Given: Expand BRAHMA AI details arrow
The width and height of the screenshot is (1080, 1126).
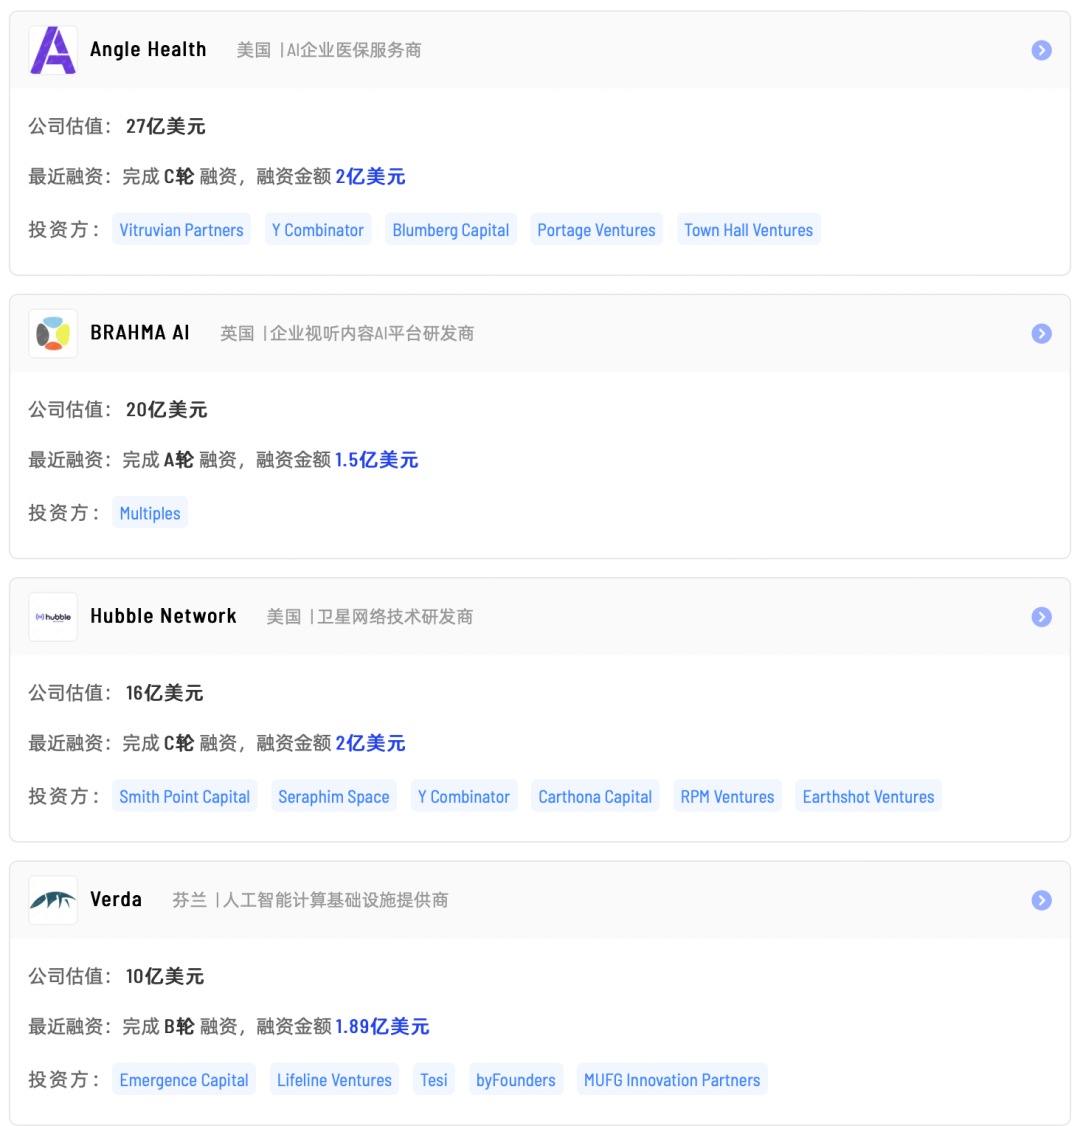Looking at the screenshot, I should [x=1041, y=334].
